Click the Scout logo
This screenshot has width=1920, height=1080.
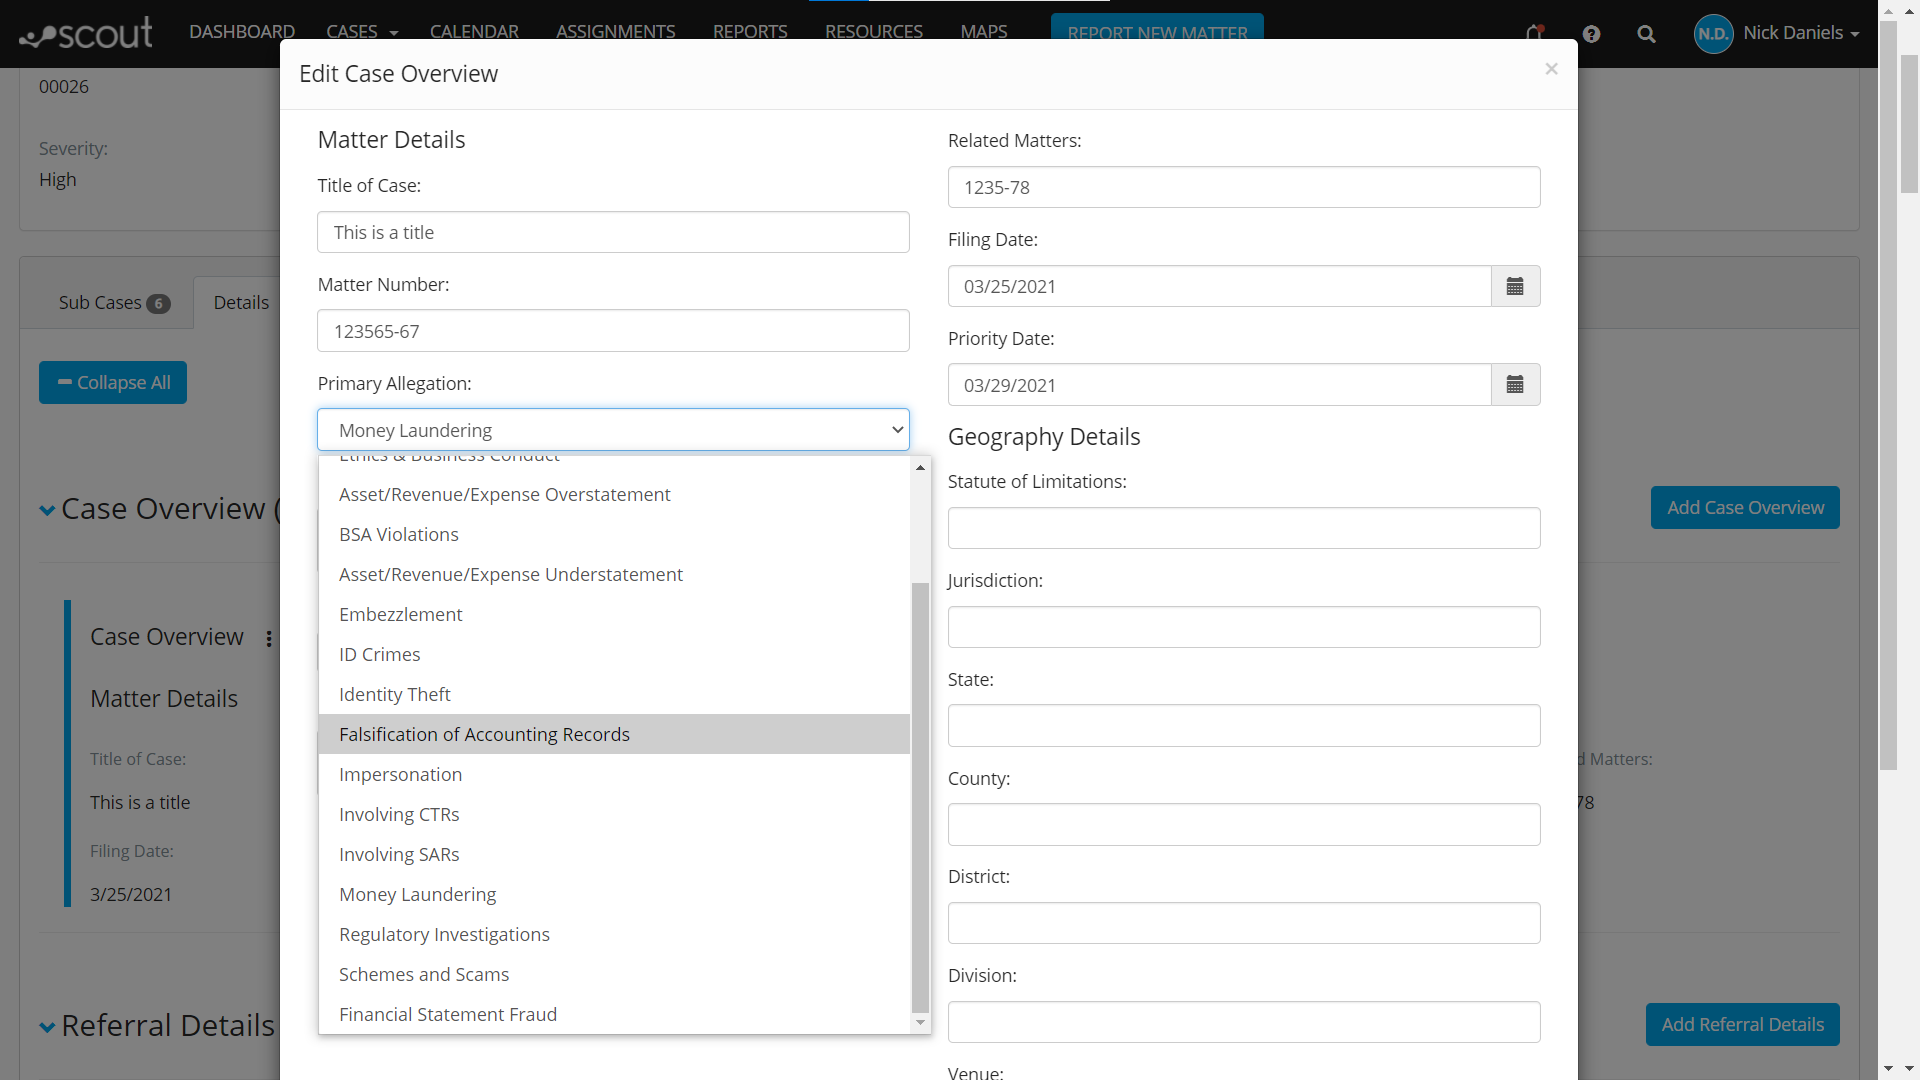click(x=85, y=33)
